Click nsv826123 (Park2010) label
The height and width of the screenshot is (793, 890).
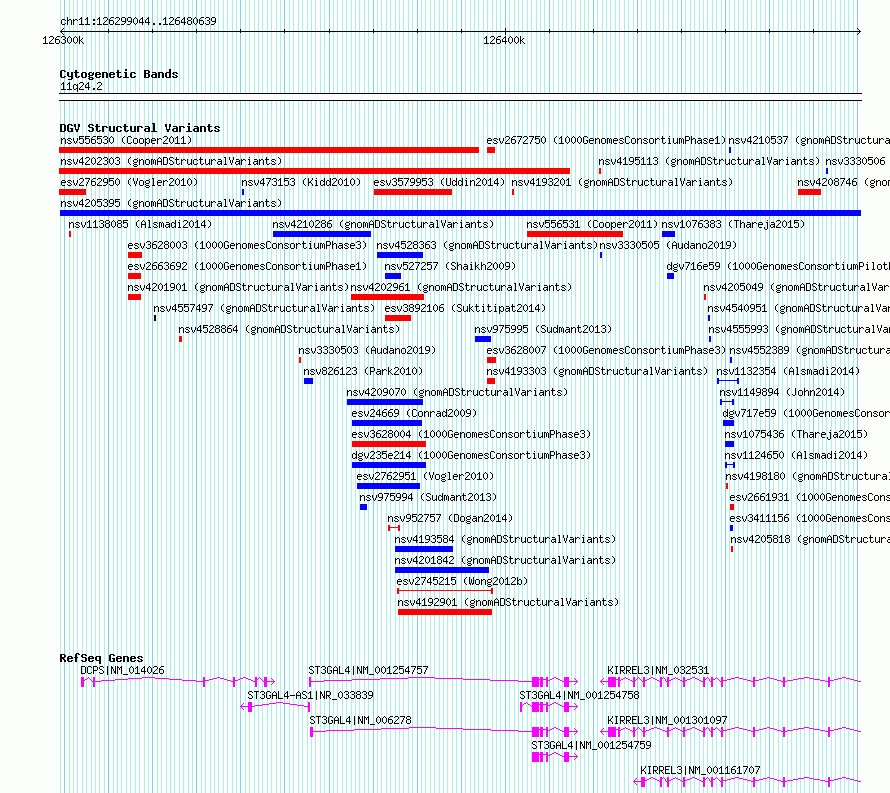point(363,371)
